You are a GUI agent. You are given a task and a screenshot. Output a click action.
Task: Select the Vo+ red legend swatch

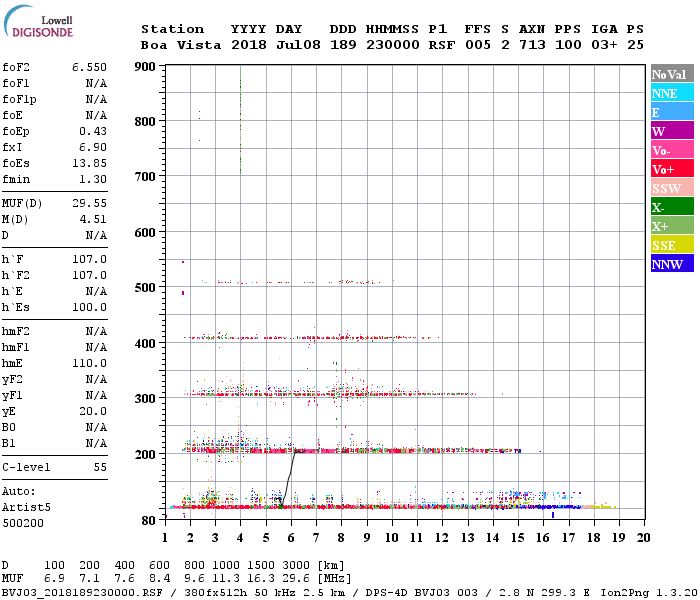672,169
